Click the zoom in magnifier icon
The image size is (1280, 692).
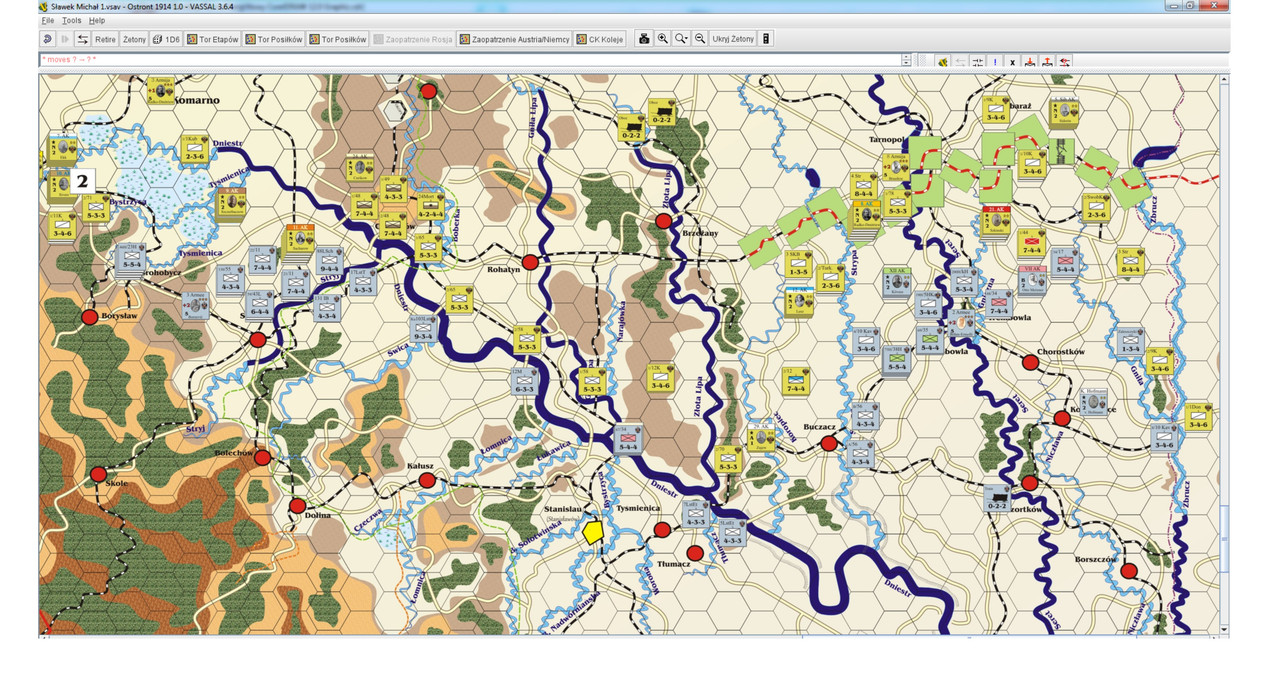663,39
